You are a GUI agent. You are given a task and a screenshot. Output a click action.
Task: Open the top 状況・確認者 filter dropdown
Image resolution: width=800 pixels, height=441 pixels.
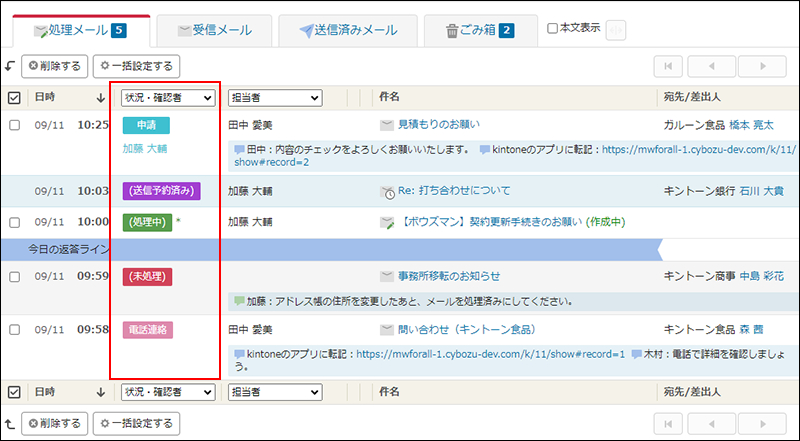[x=167, y=98]
